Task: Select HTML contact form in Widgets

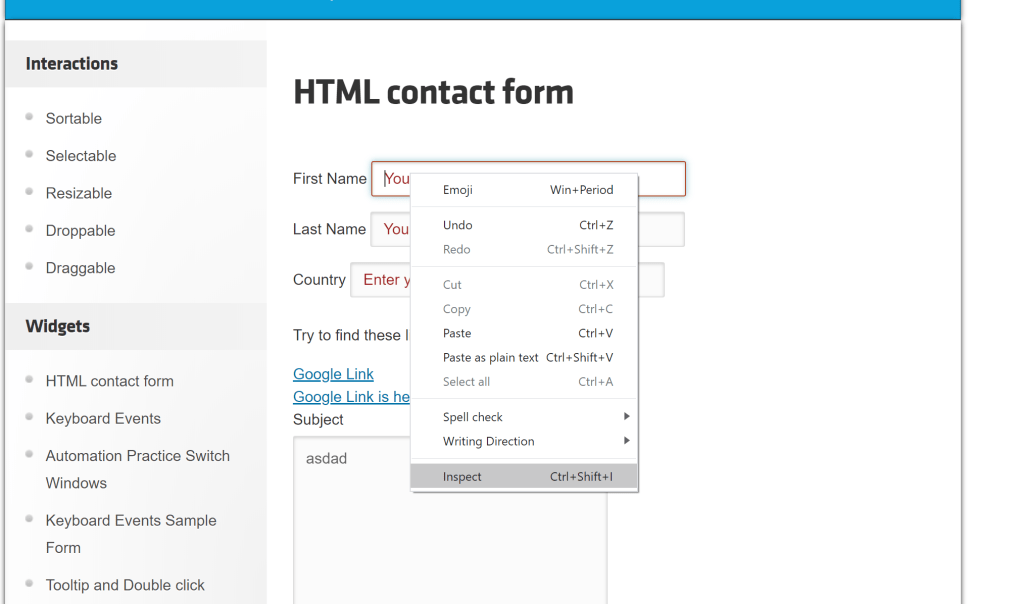Action: (x=110, y=381)
